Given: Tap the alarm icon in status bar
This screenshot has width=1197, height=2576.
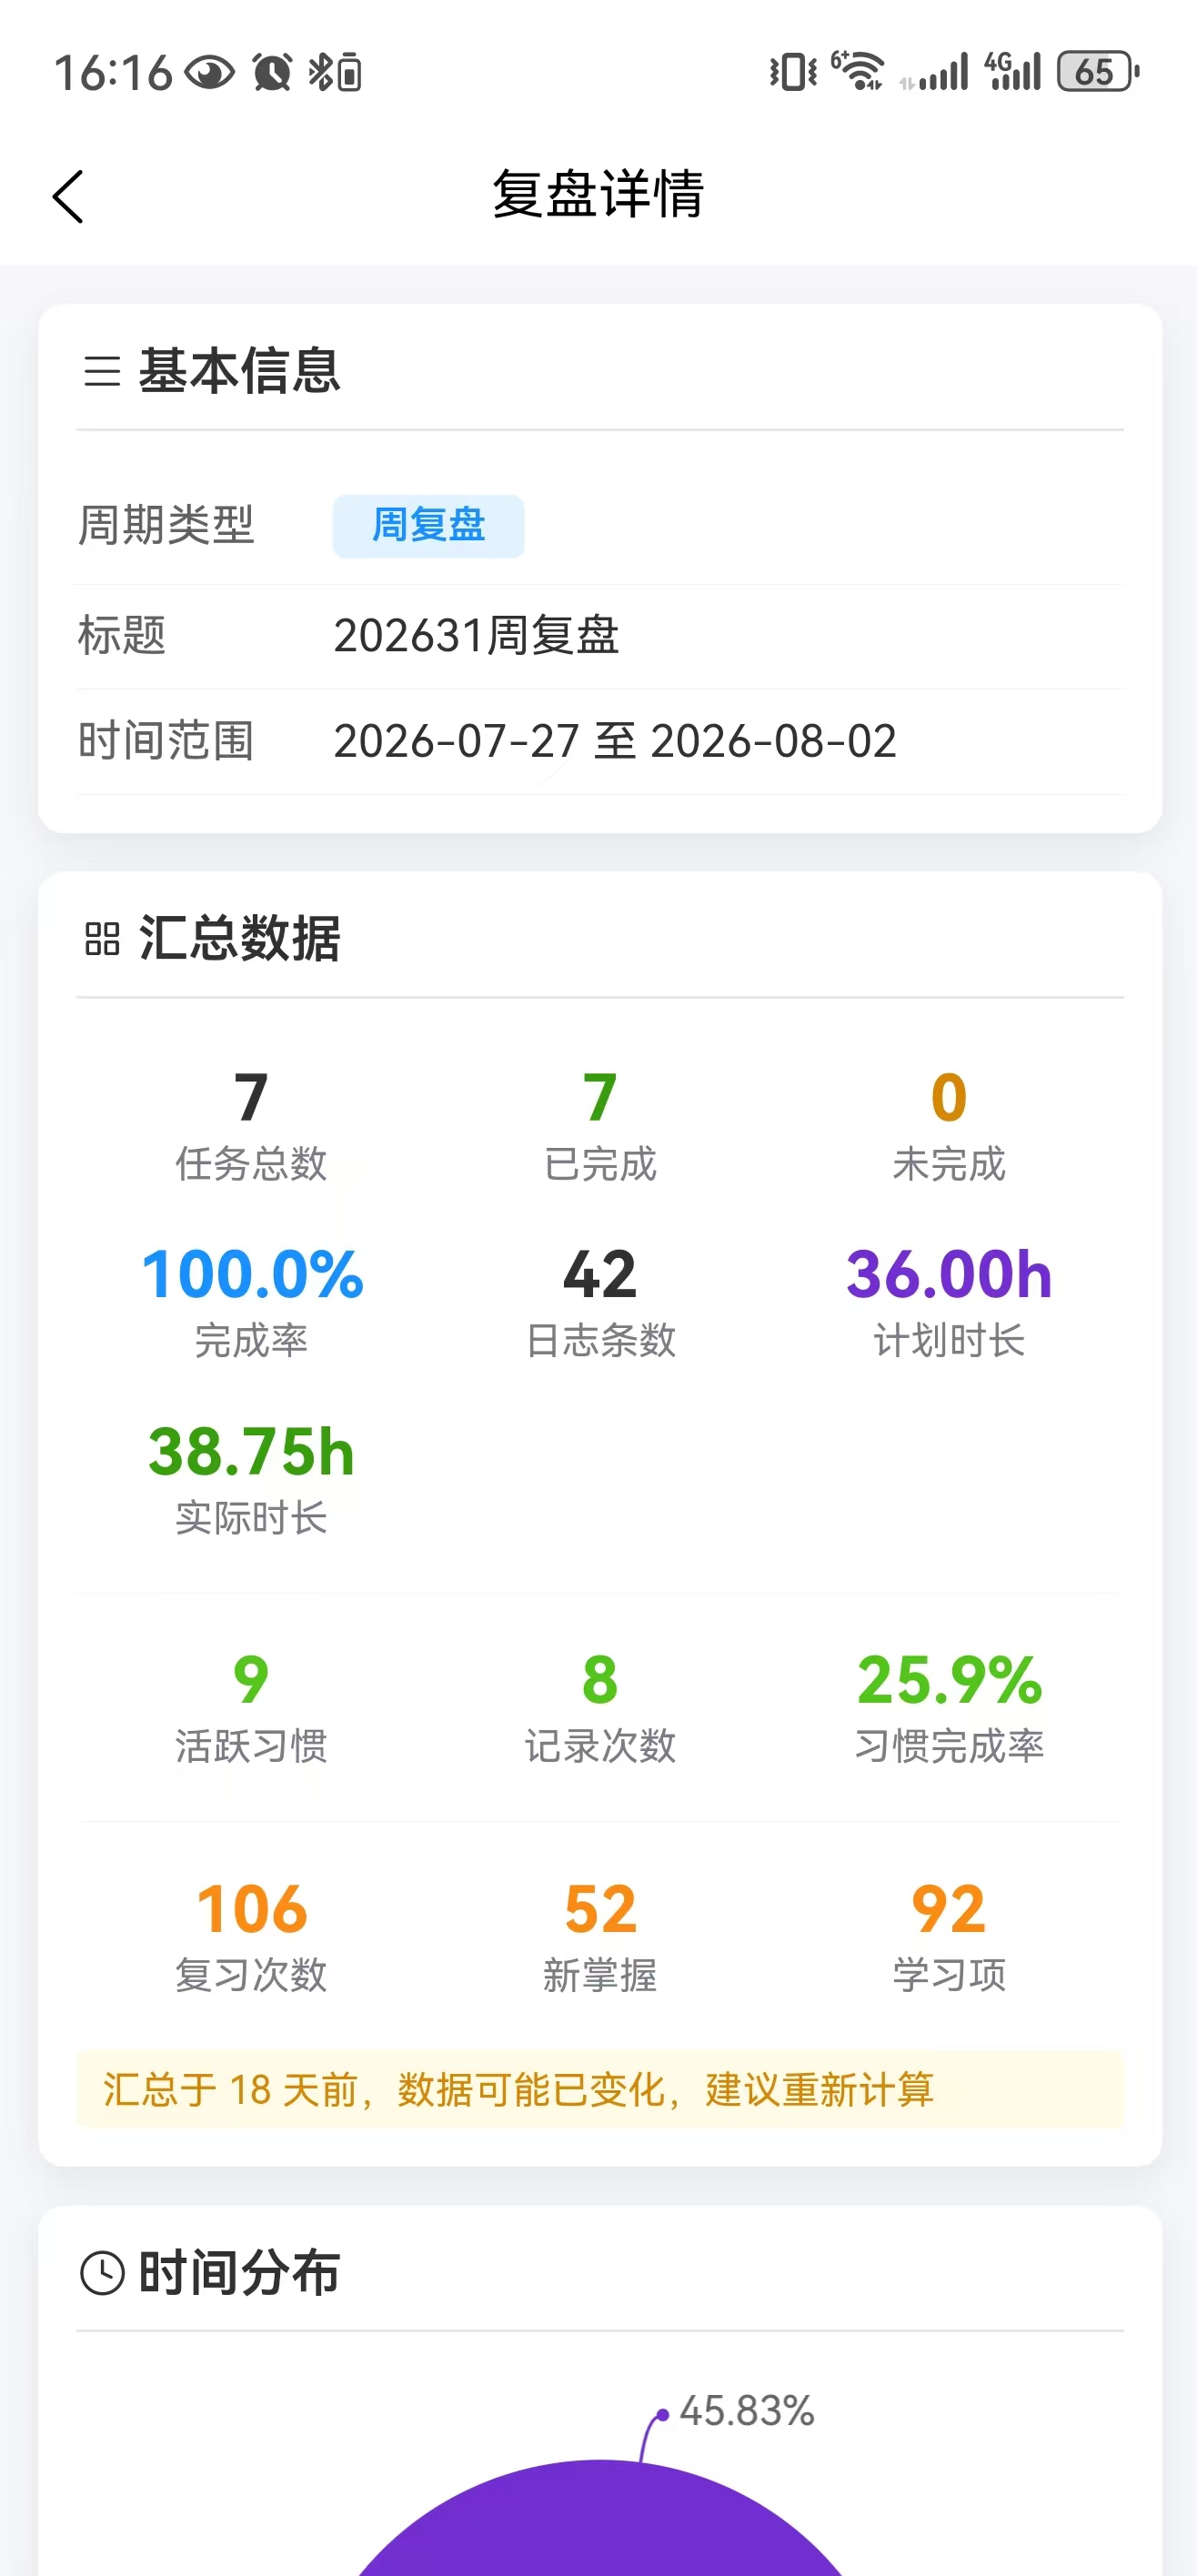Looking at the screenshot, I should 272,72.
